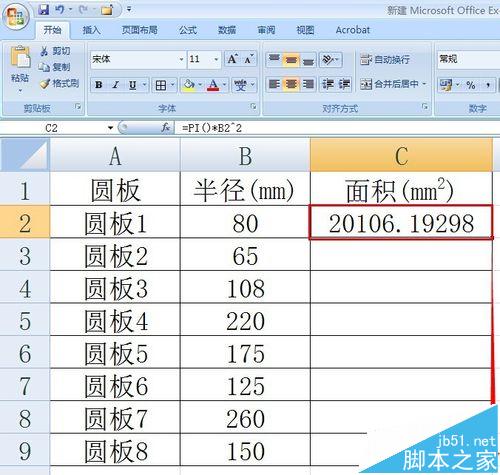Apply red font color
The width and height of the screenshot is (500, 475).
coord(213,85)
